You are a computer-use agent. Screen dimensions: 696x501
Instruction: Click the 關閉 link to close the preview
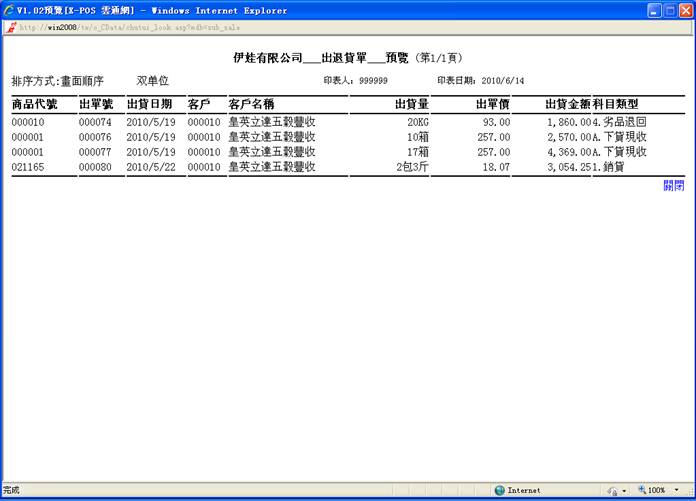coord(673,185)
